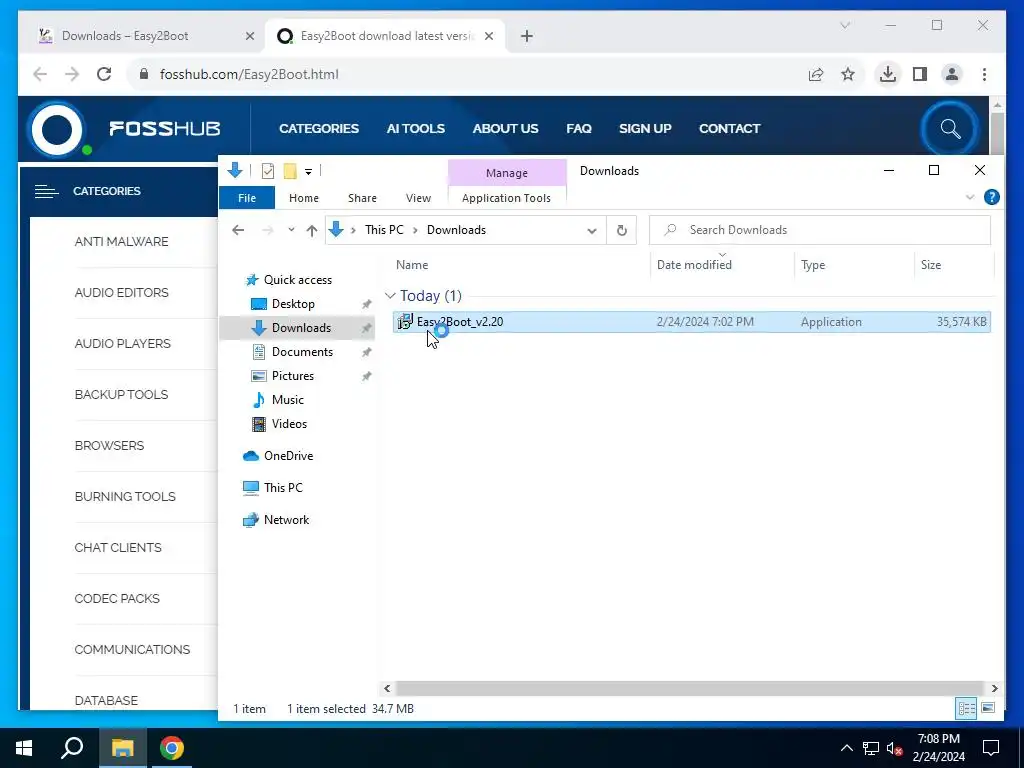Open the address bar history dropdown

pyautogui.click(x=592, y=231)
